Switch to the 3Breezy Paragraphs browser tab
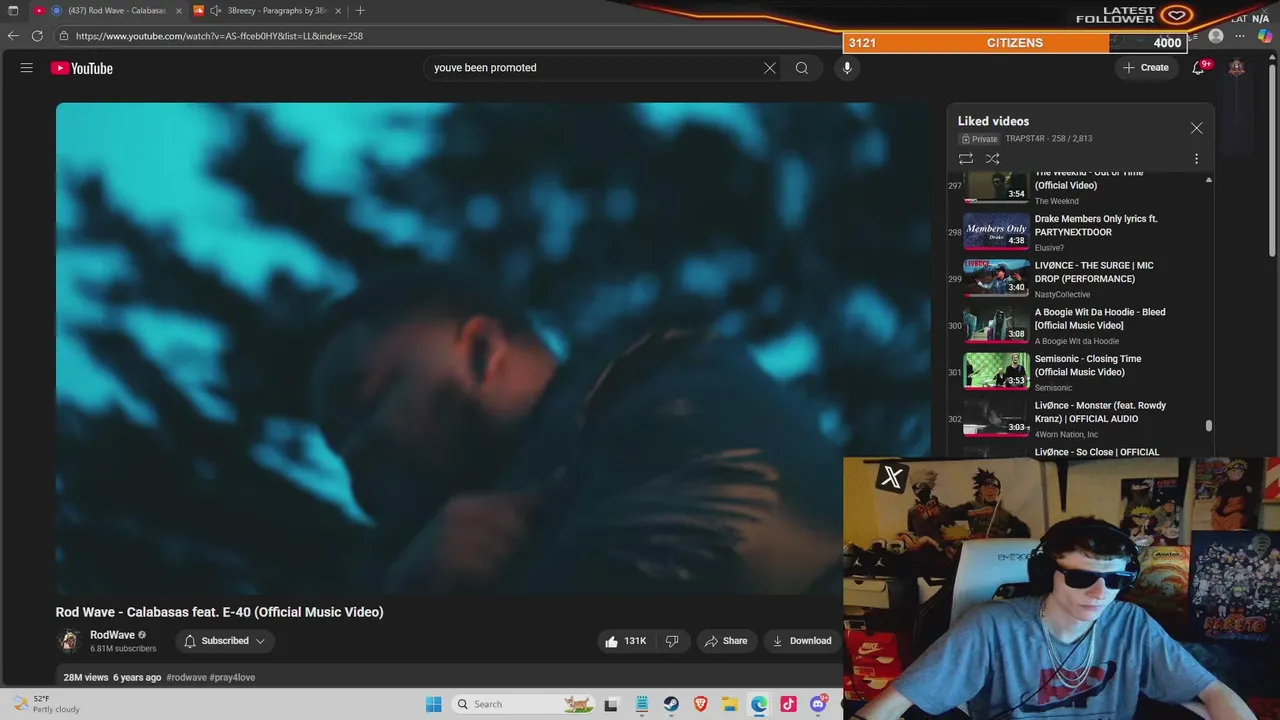 tap(268, 10)
